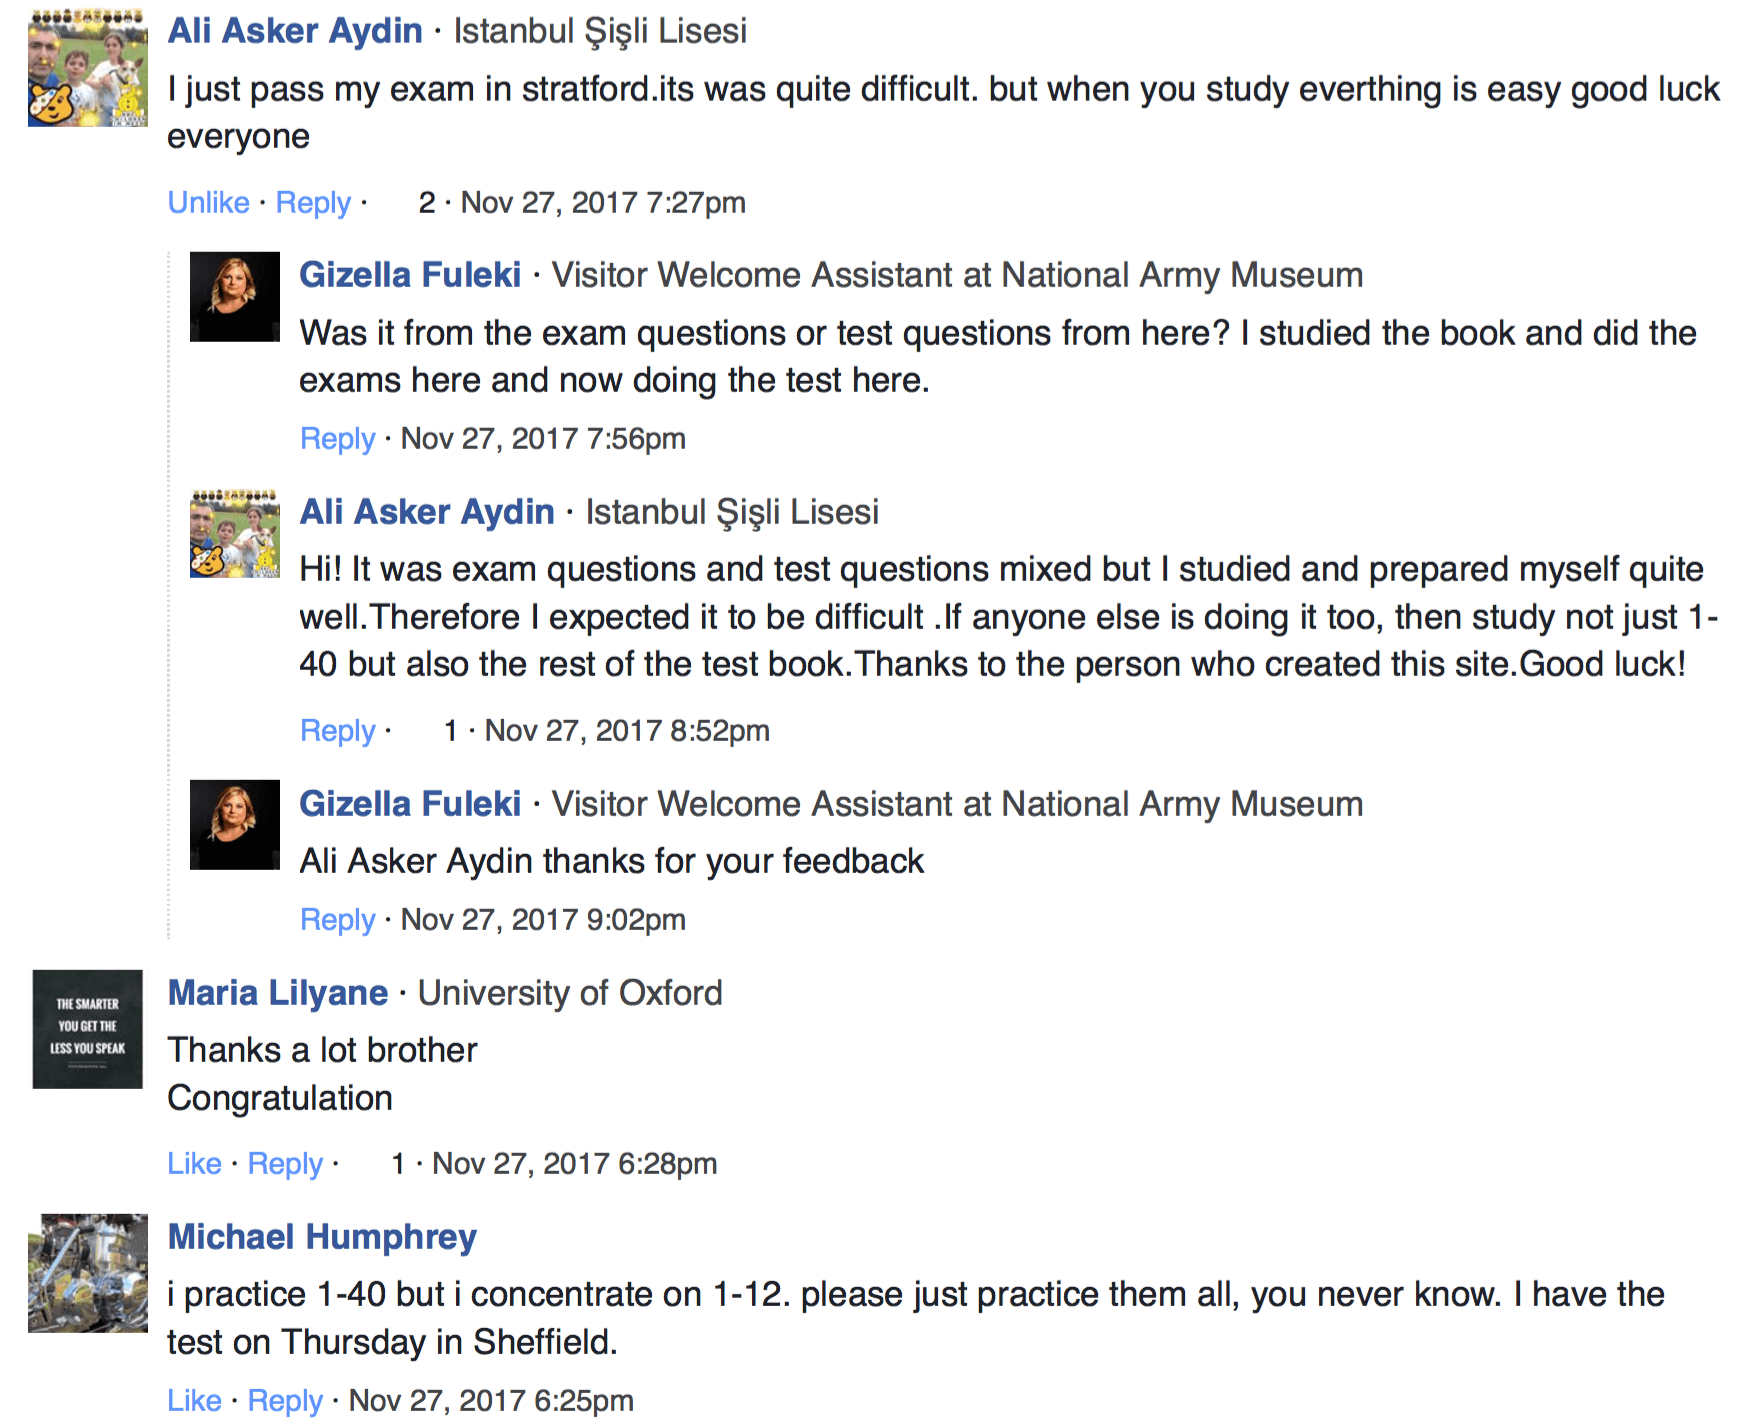Reply to the 8:52pm comment
Screen dimensions: 1746x1428
pos(338,731)
